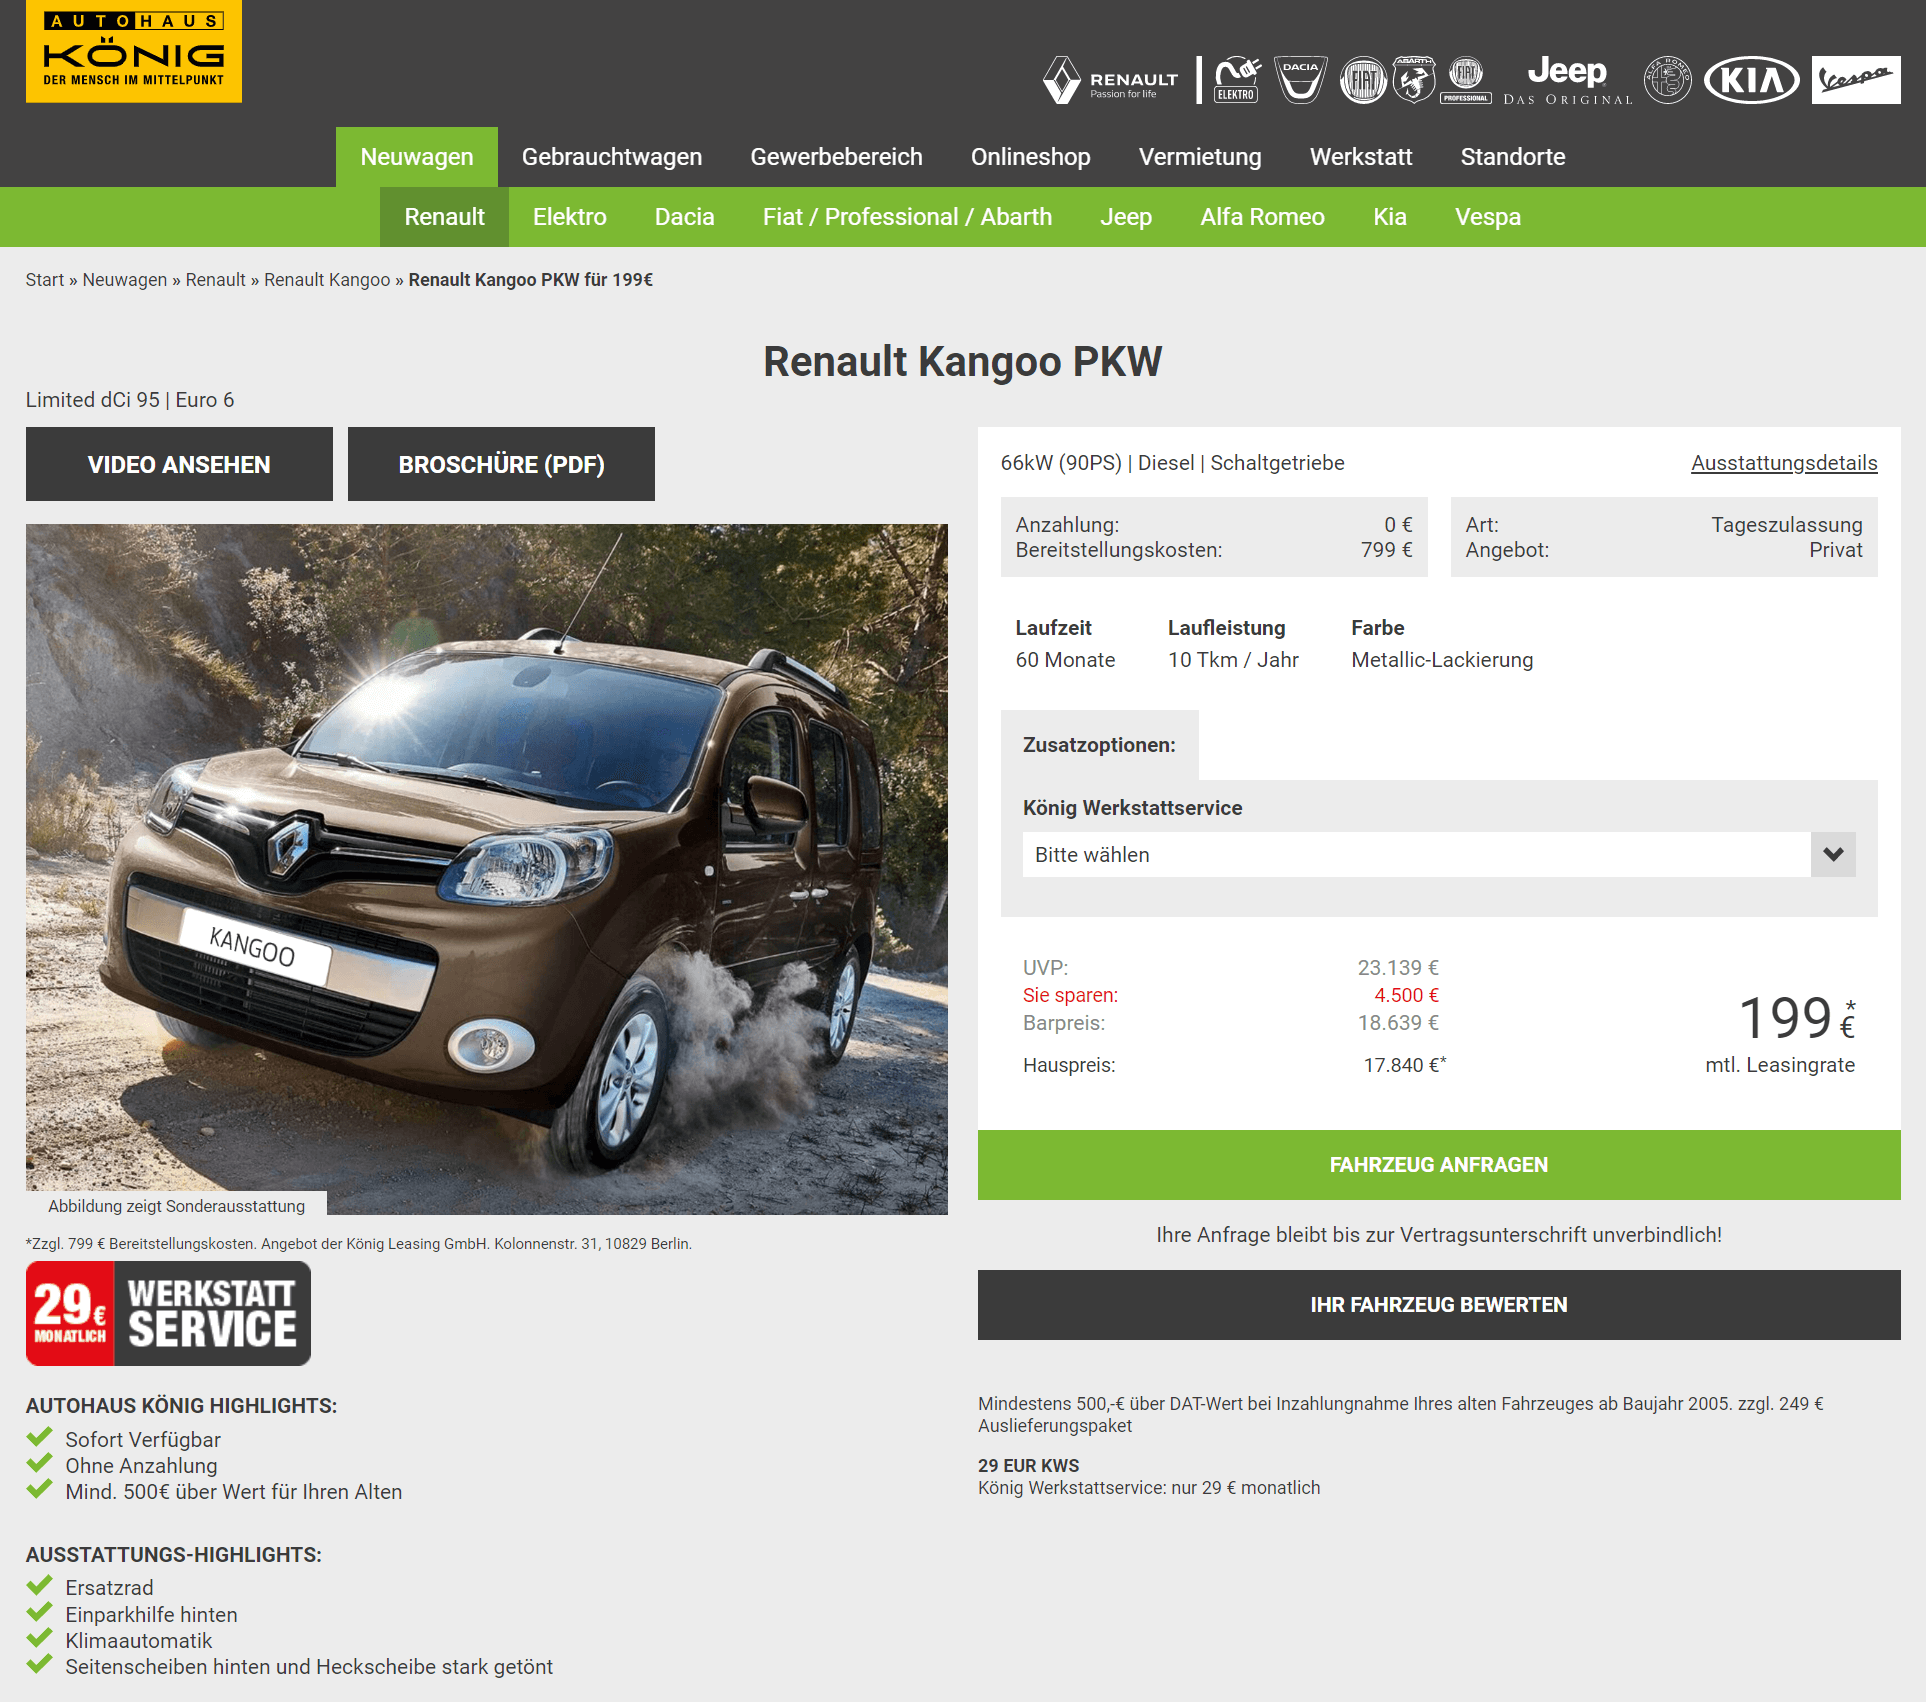Click the 29 EUR KWS heading
The image size is (1926, 1702).
(1028, 1466)
